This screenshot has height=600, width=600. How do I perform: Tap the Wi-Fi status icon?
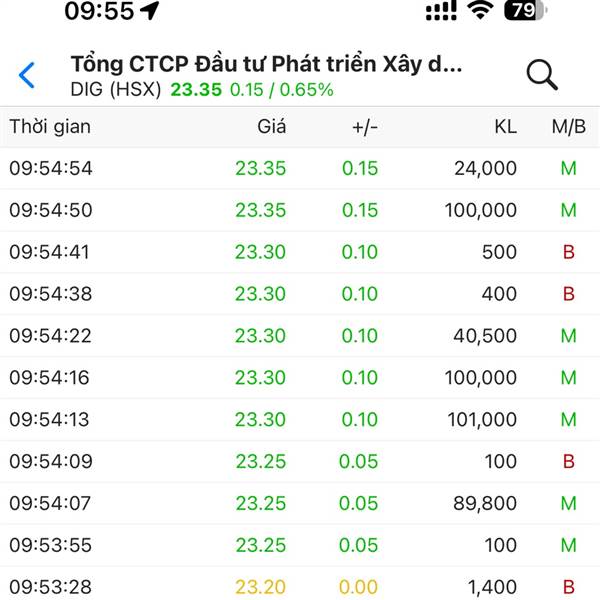tap(481, 10)
